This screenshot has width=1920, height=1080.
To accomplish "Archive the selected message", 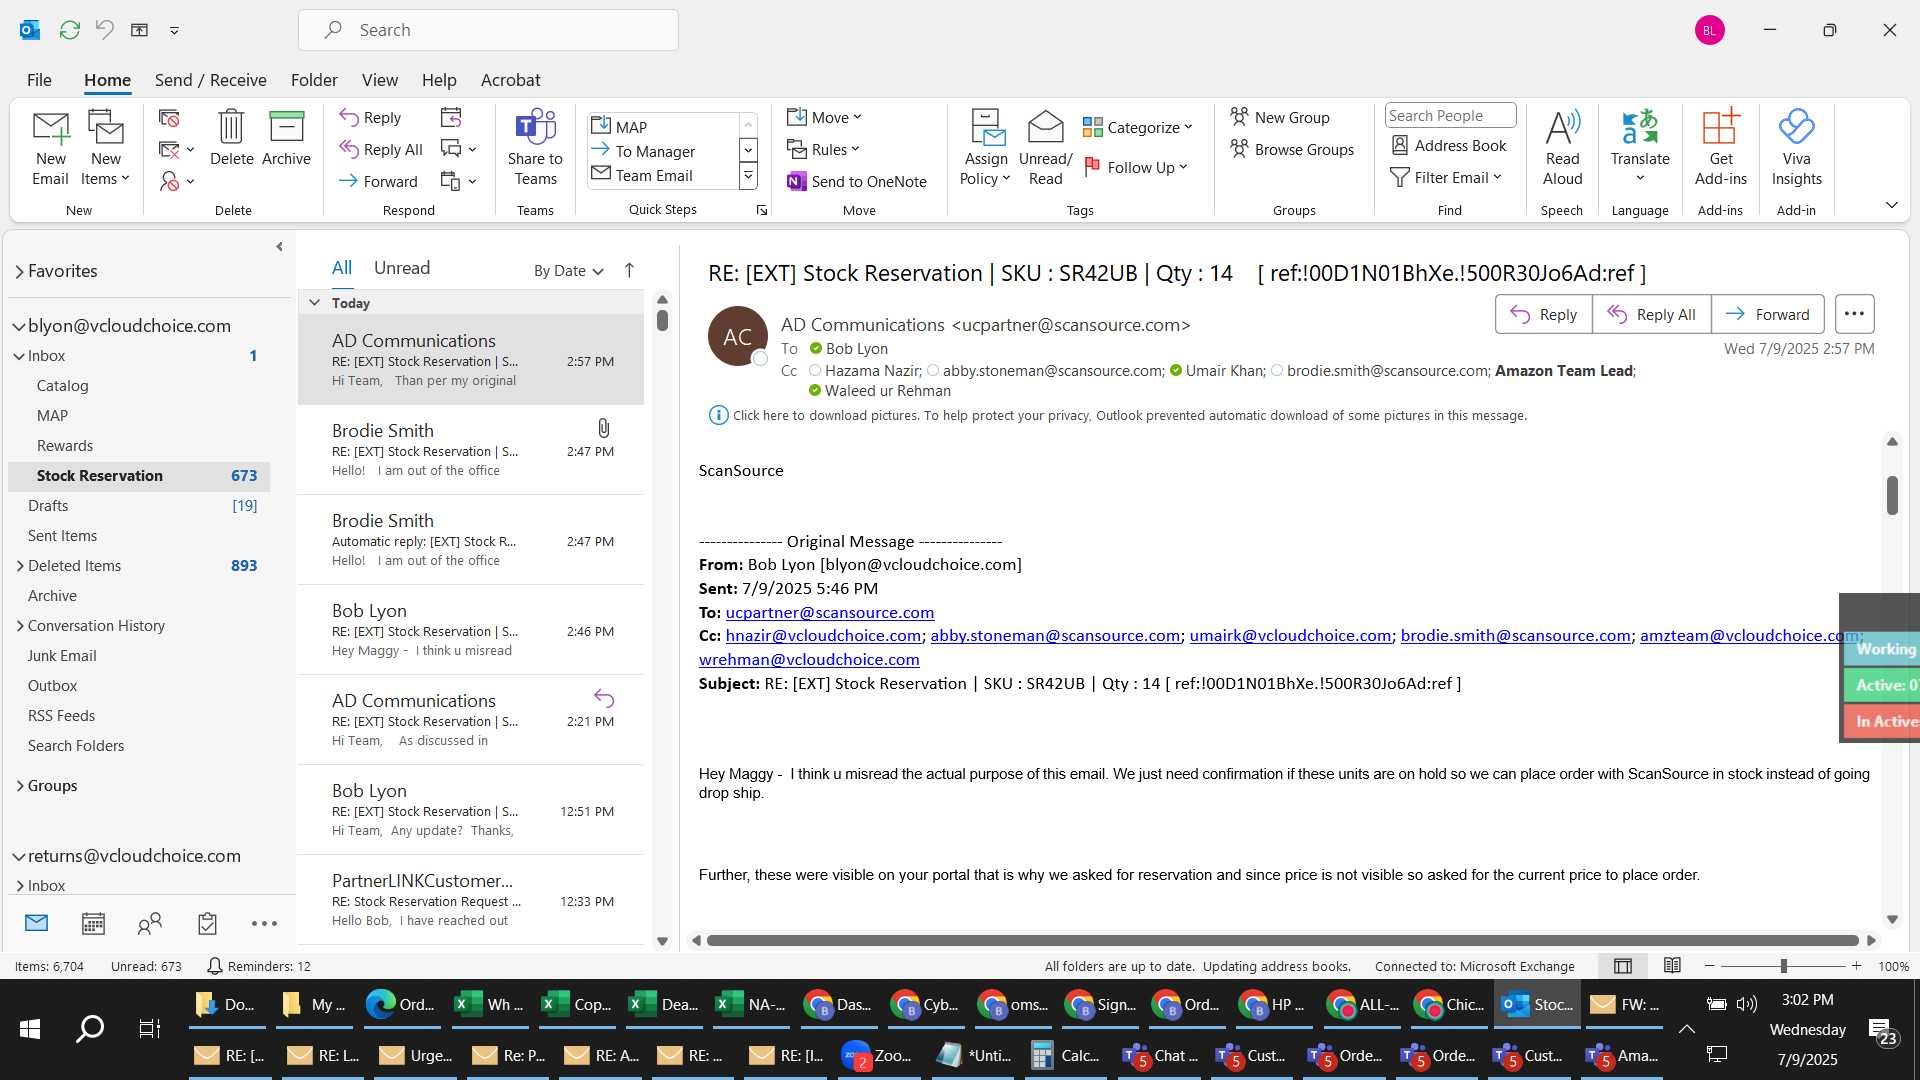I will pyautogui.click(x=286, y=138).
